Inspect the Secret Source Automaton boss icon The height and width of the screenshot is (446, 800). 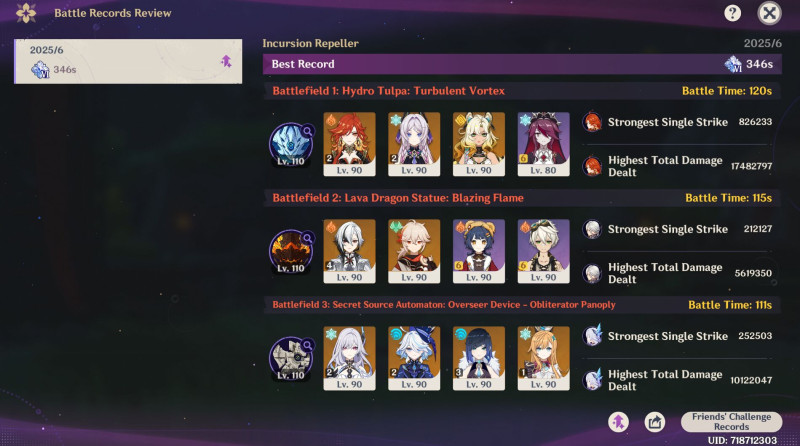291,359
